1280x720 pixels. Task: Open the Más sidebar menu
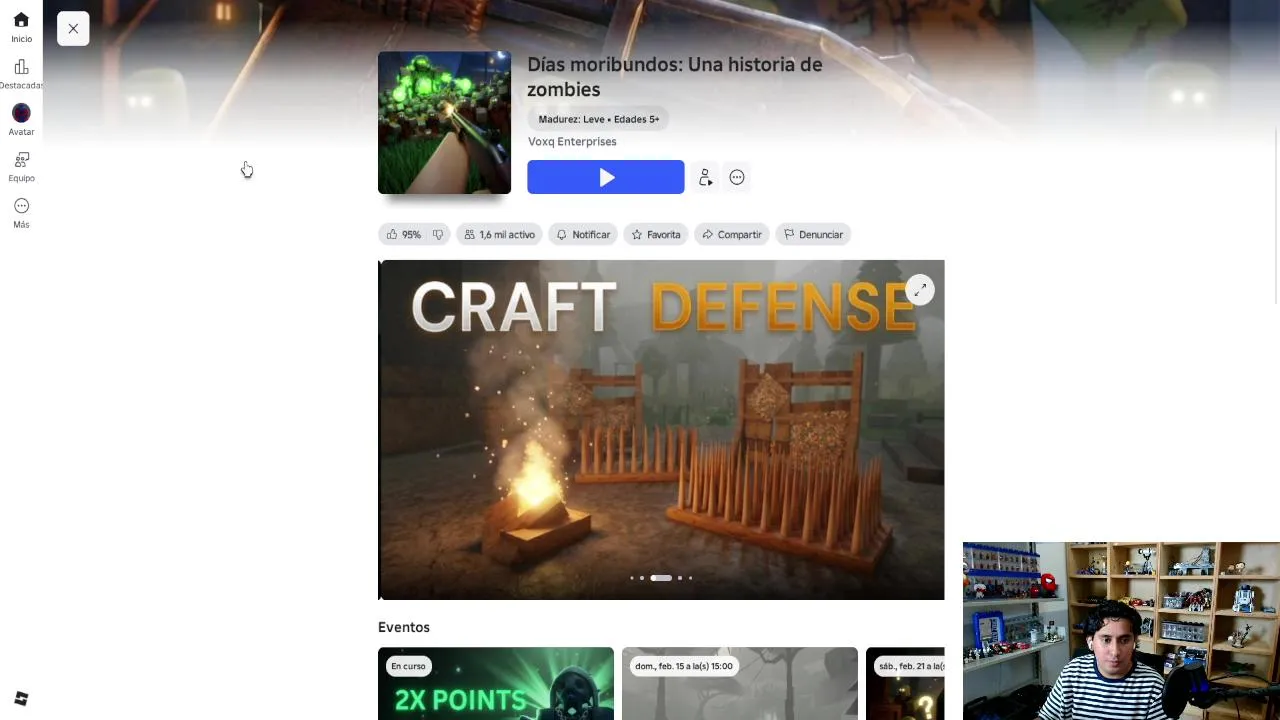[x=21, y=212]
